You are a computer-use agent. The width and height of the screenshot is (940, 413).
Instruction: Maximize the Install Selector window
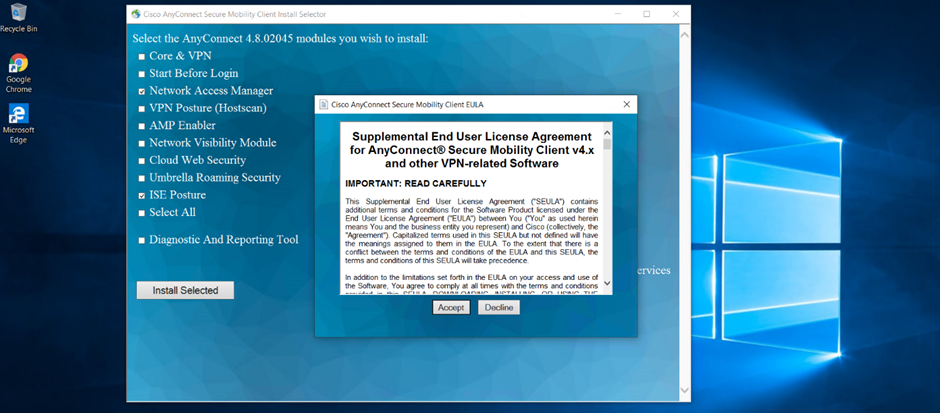tap(647, 14)
